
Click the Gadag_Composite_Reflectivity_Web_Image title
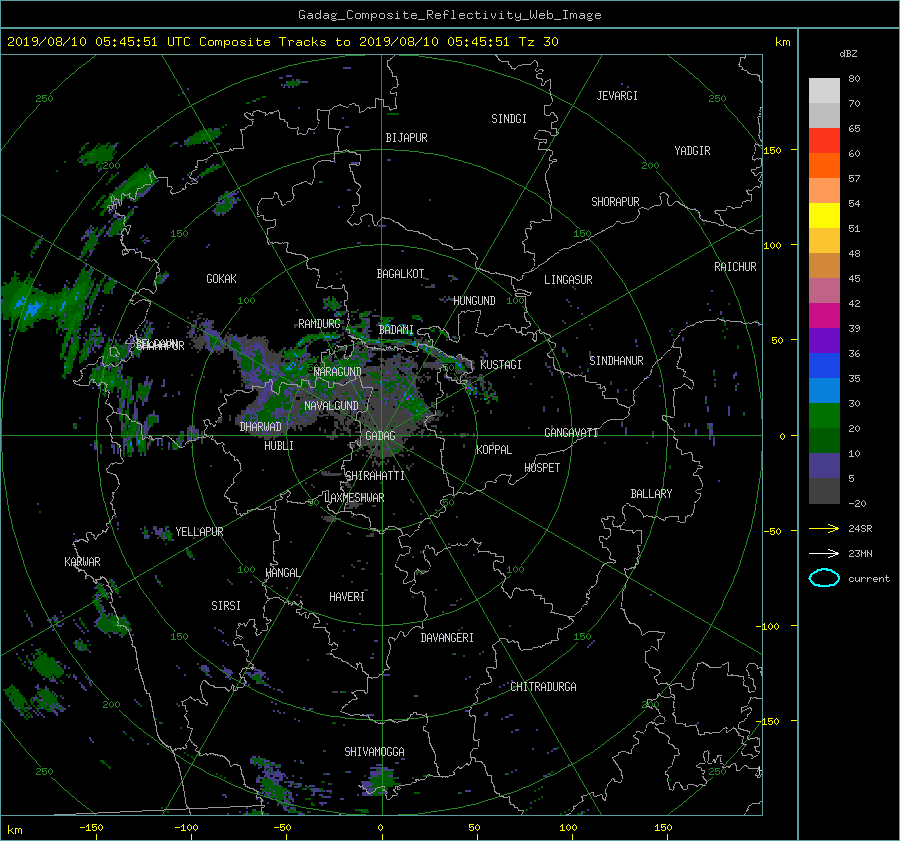coord(449,15)
